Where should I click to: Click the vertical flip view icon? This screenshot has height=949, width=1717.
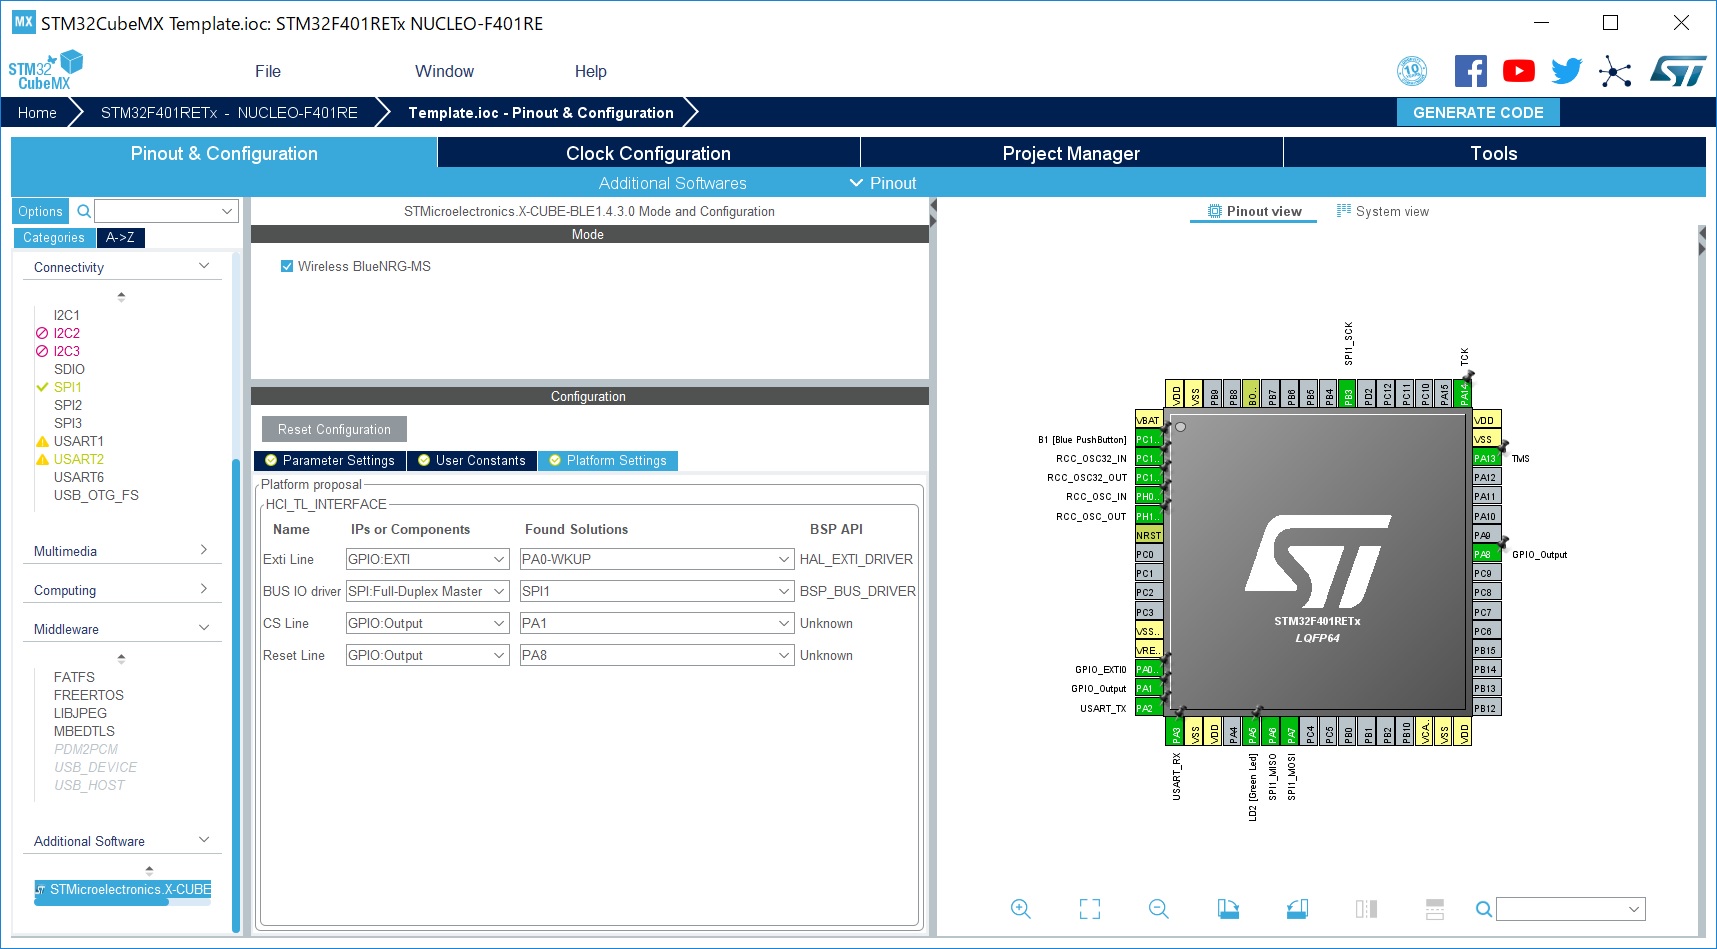coord(1366,908)
